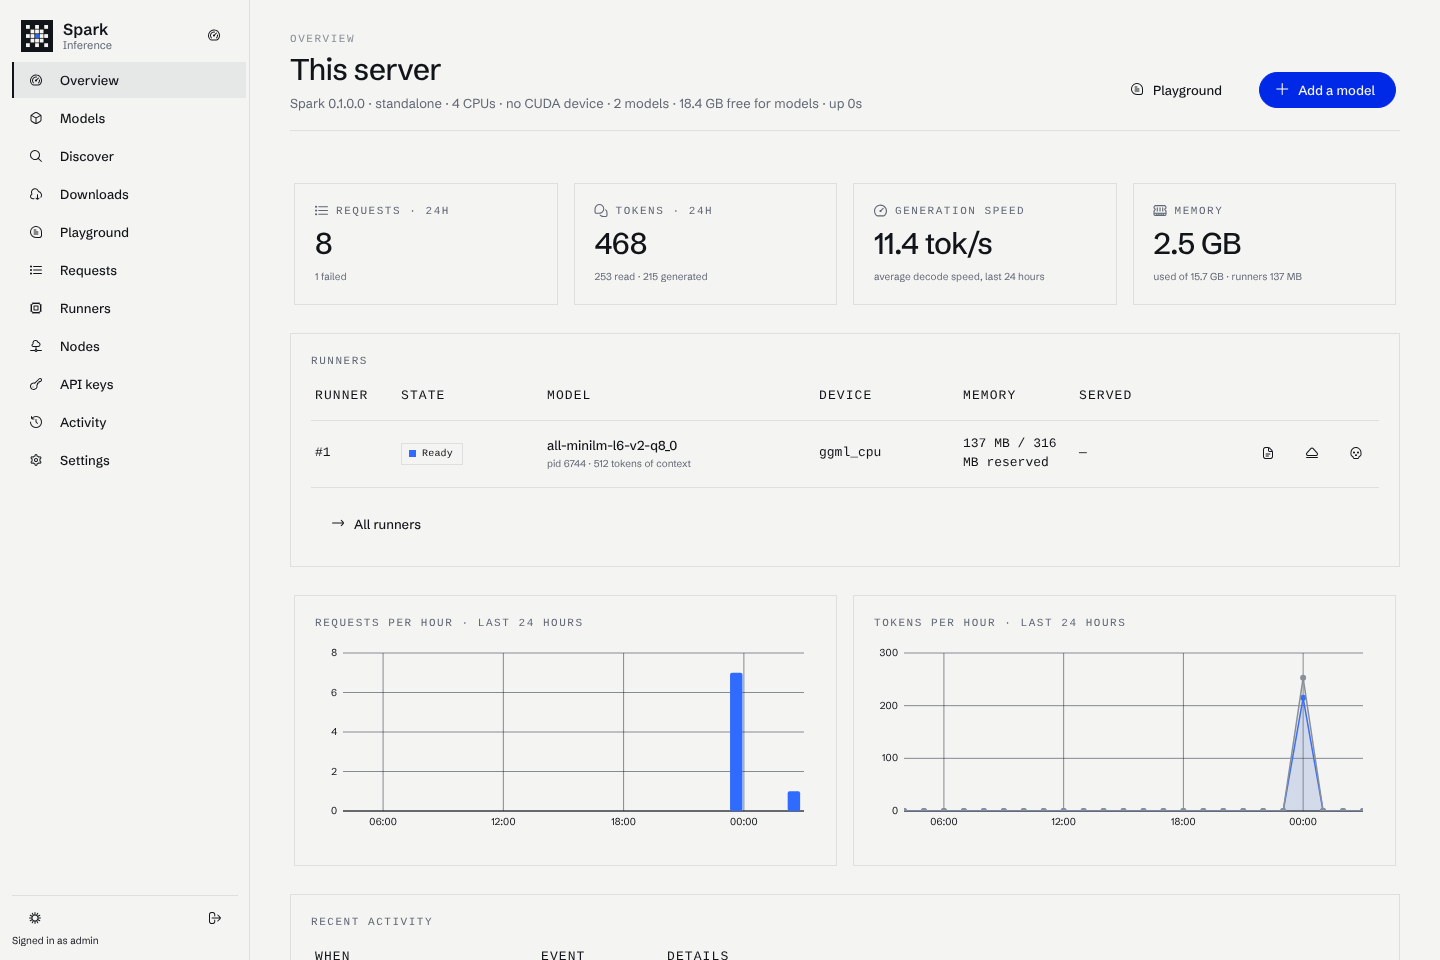Click the '11.4 tok/s' generation speed value
The width and height of the screenshot is (1440, 960).
click(x=933, y=244)
